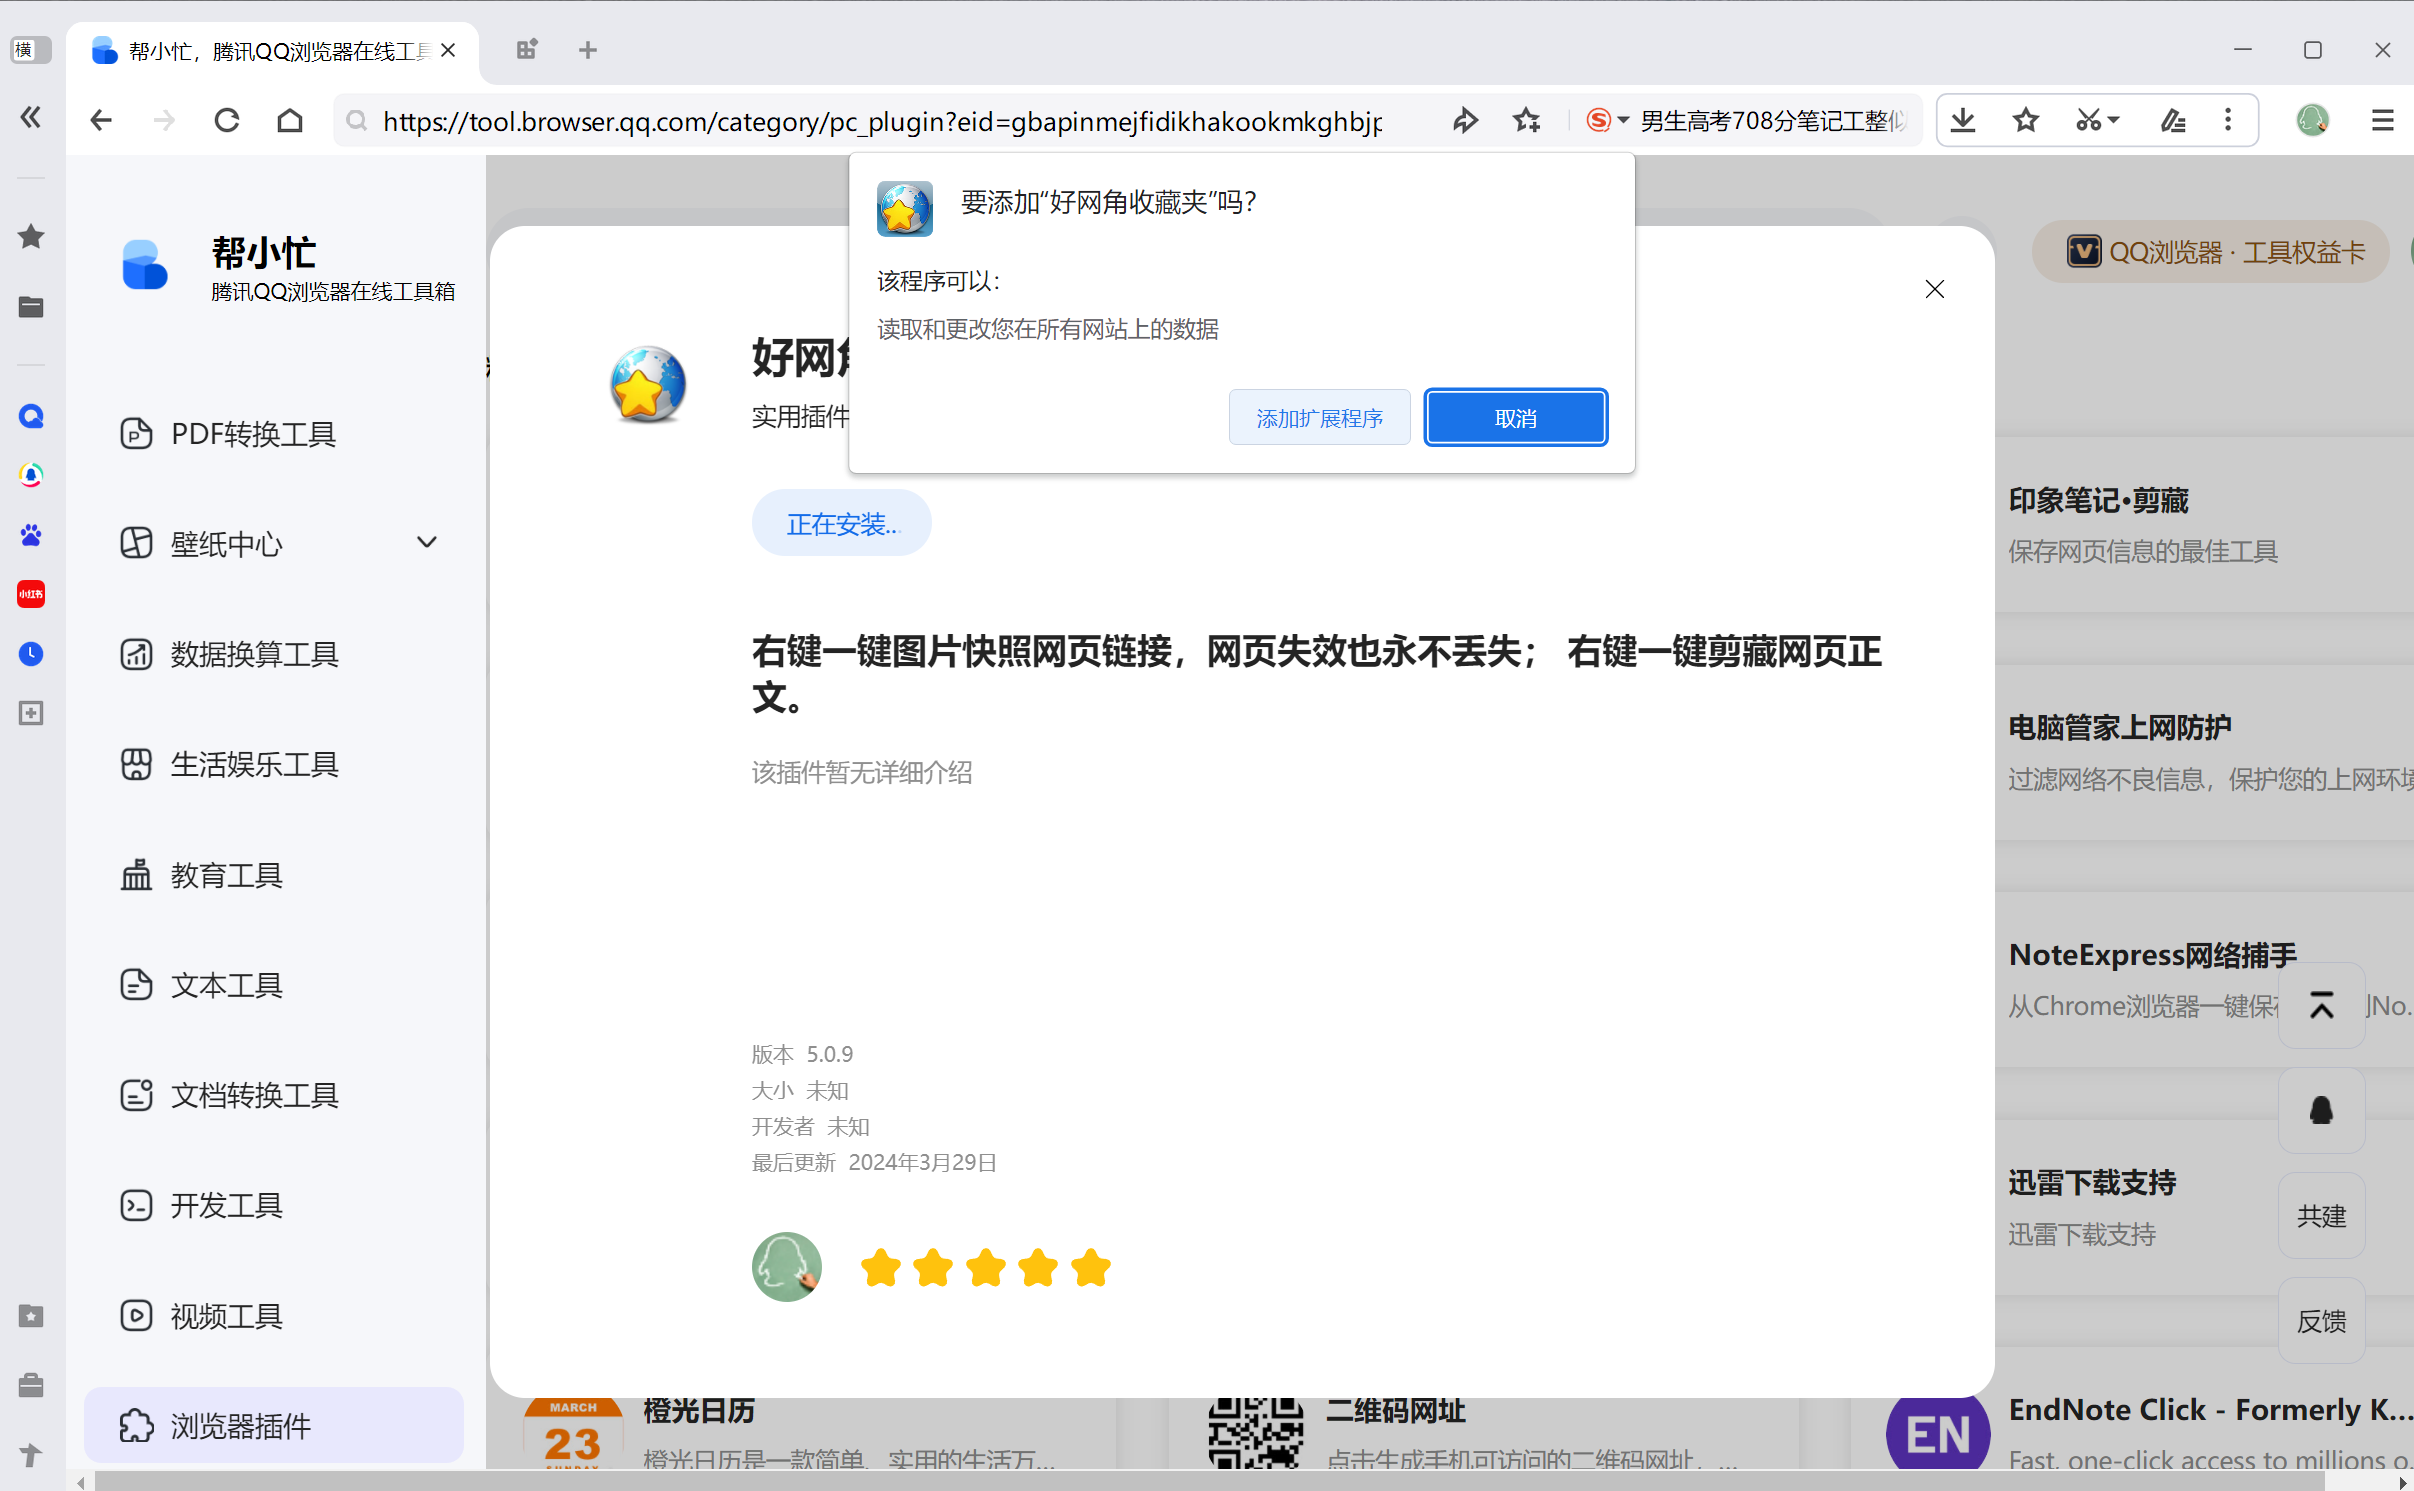The image size is (2414, 1491).
Task: Collapse the left sidebar with double chevron
Action: pyautogui.click(x=31, y=118)
